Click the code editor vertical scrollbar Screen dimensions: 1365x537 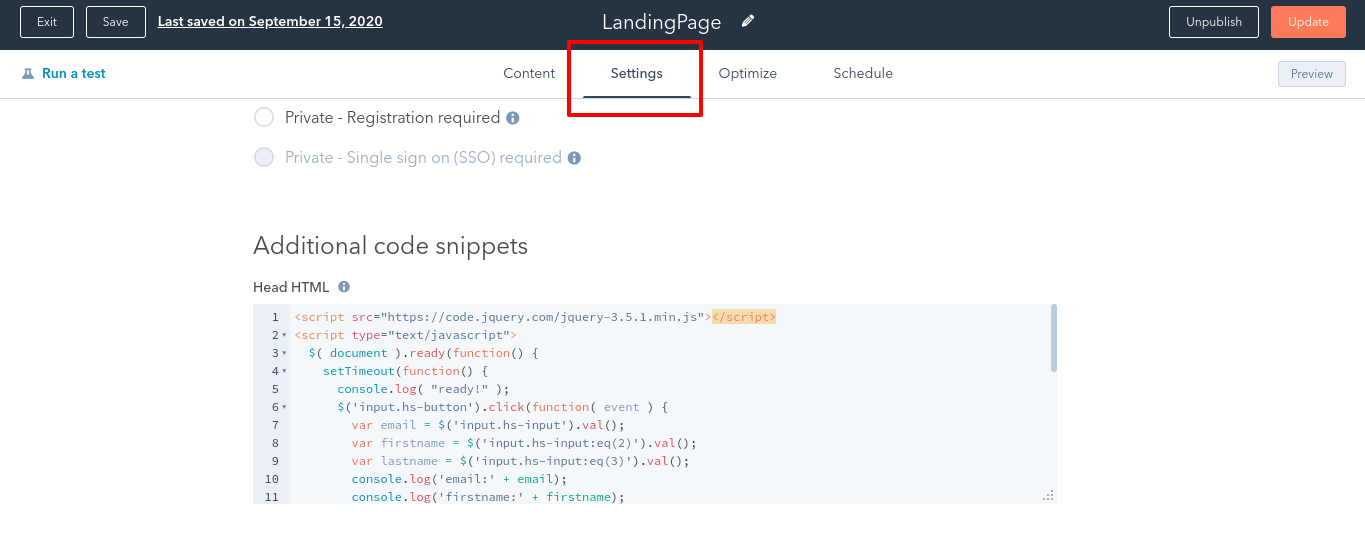click(x=1054, y=338)
